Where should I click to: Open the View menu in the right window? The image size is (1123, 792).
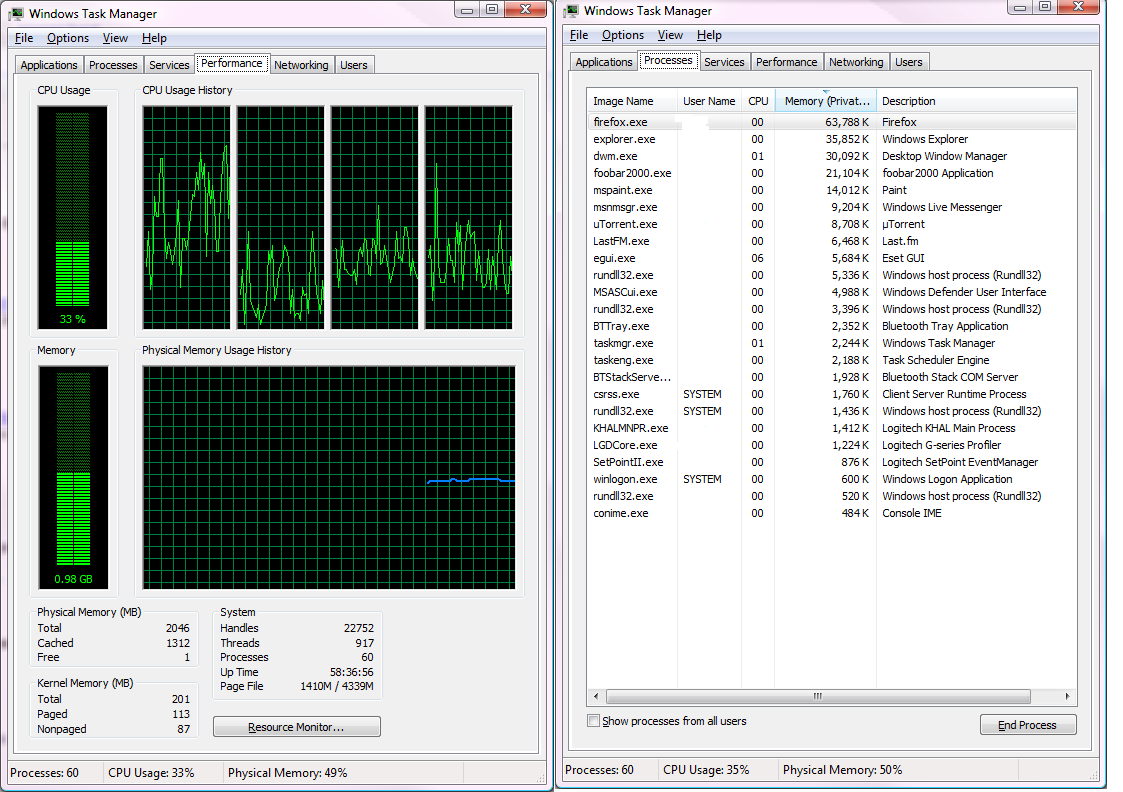point(669,35)
